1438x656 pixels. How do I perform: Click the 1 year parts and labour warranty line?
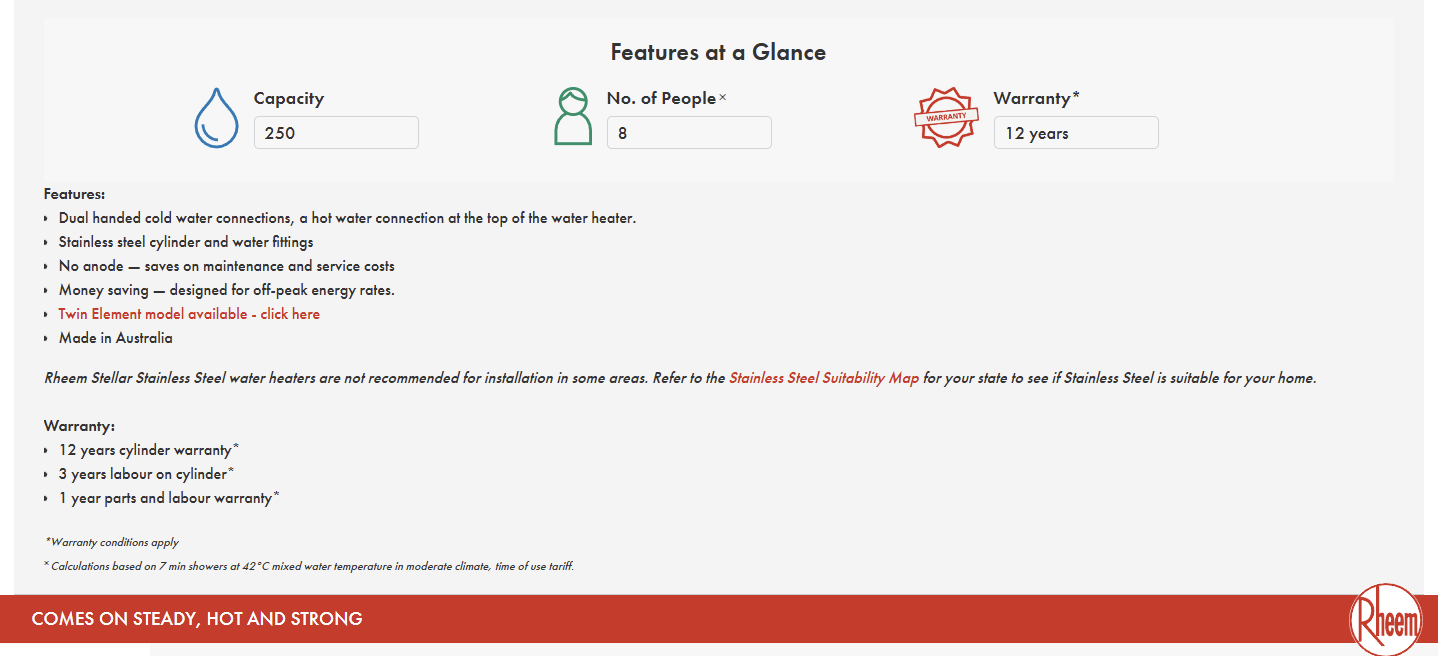pos(169,498)
